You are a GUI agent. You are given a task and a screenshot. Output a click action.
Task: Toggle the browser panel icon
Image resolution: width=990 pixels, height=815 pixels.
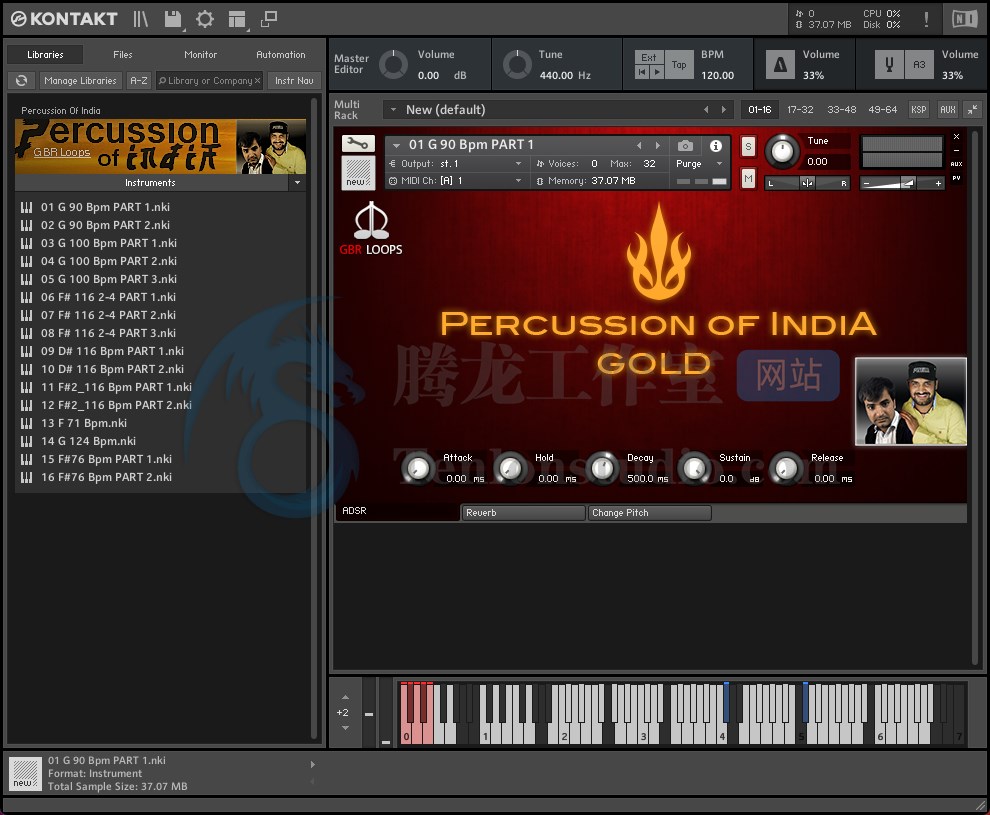[x=140, y=19]
